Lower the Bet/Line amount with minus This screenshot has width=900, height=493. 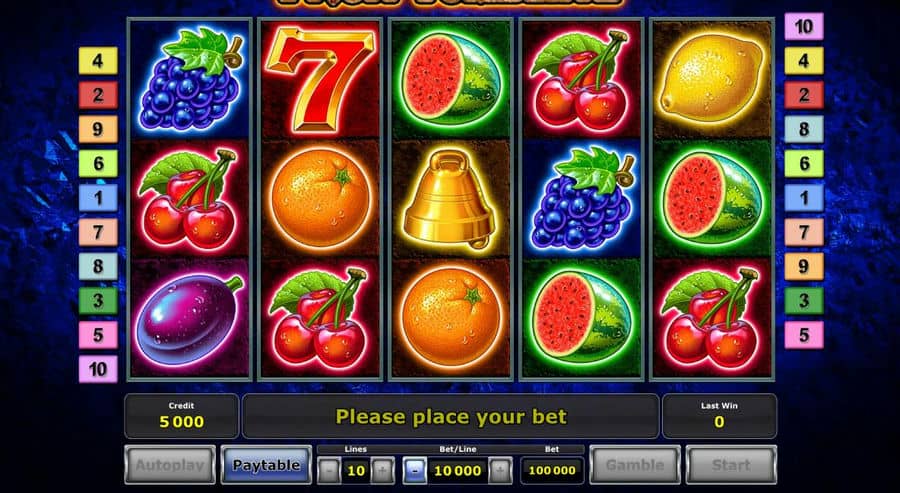[415, 471]
